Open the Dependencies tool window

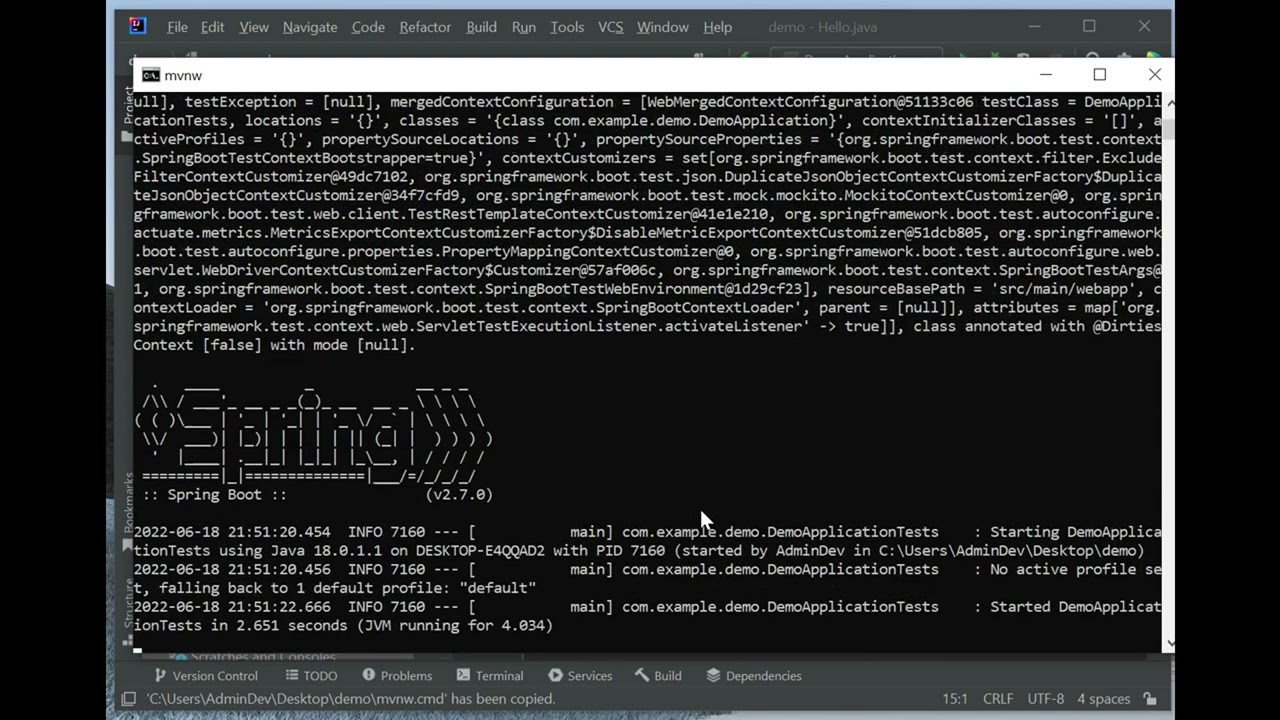tap(754, 676)
